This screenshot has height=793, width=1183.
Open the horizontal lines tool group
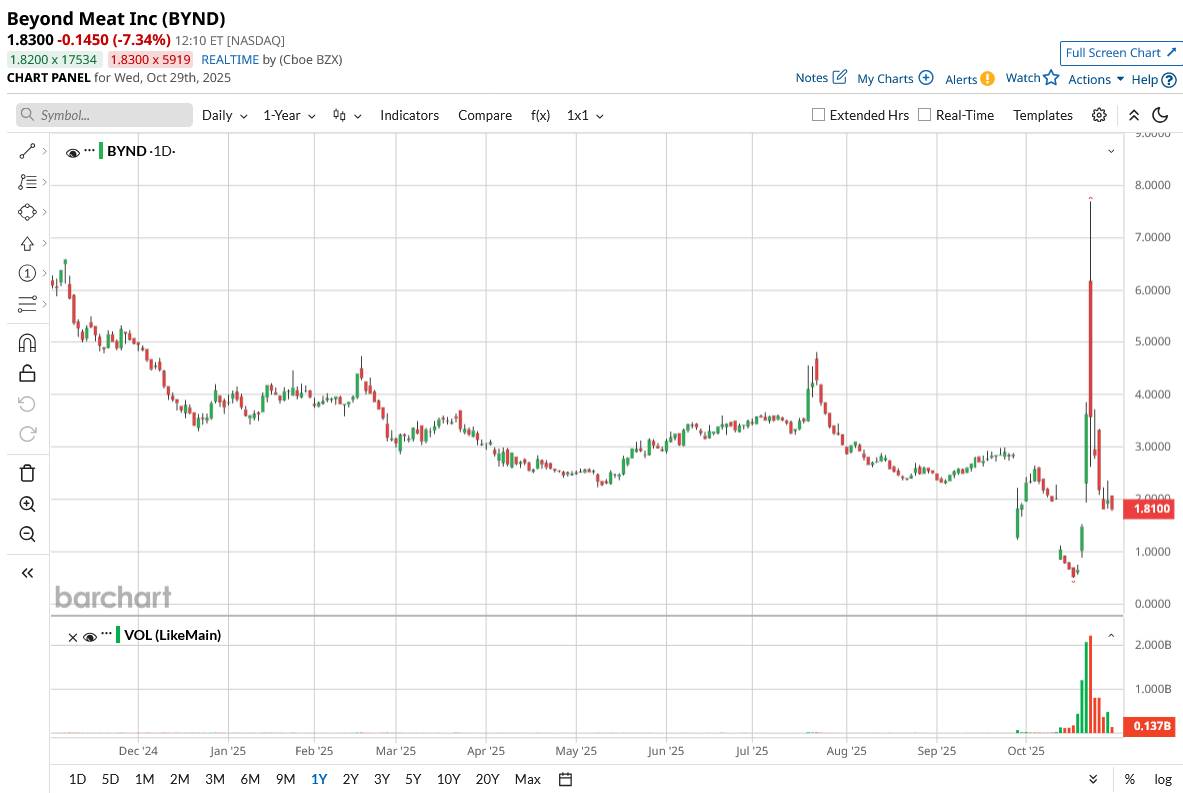pyautogui.click(x=27, y=304)
